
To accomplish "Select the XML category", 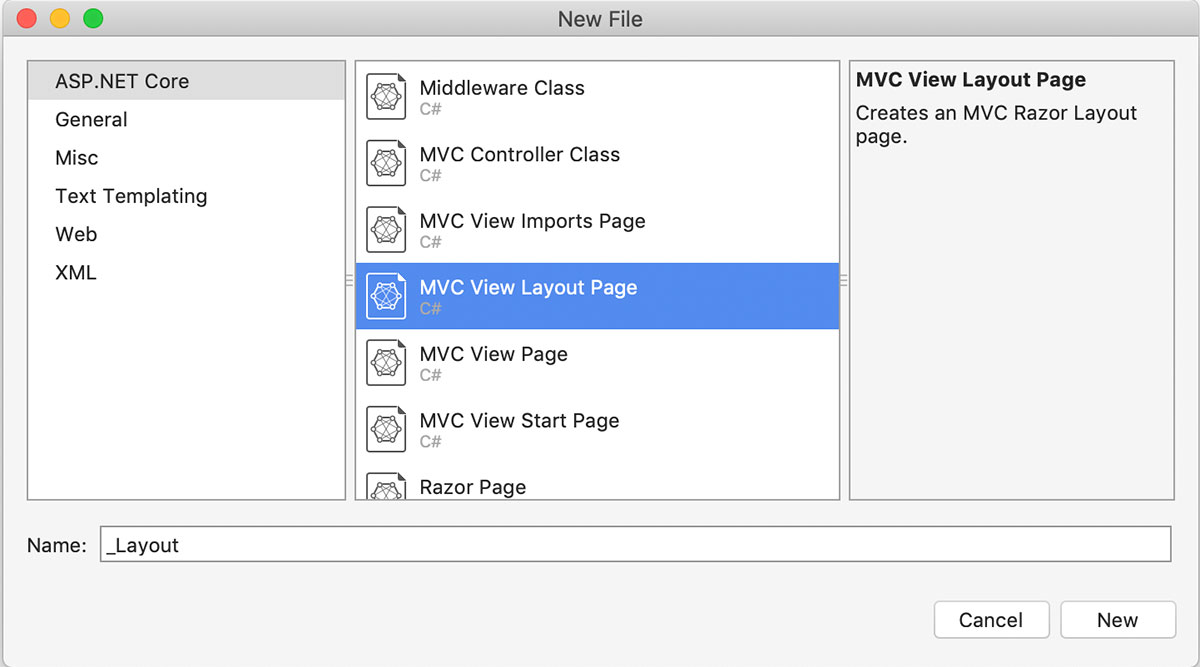I will coord(76,272).
